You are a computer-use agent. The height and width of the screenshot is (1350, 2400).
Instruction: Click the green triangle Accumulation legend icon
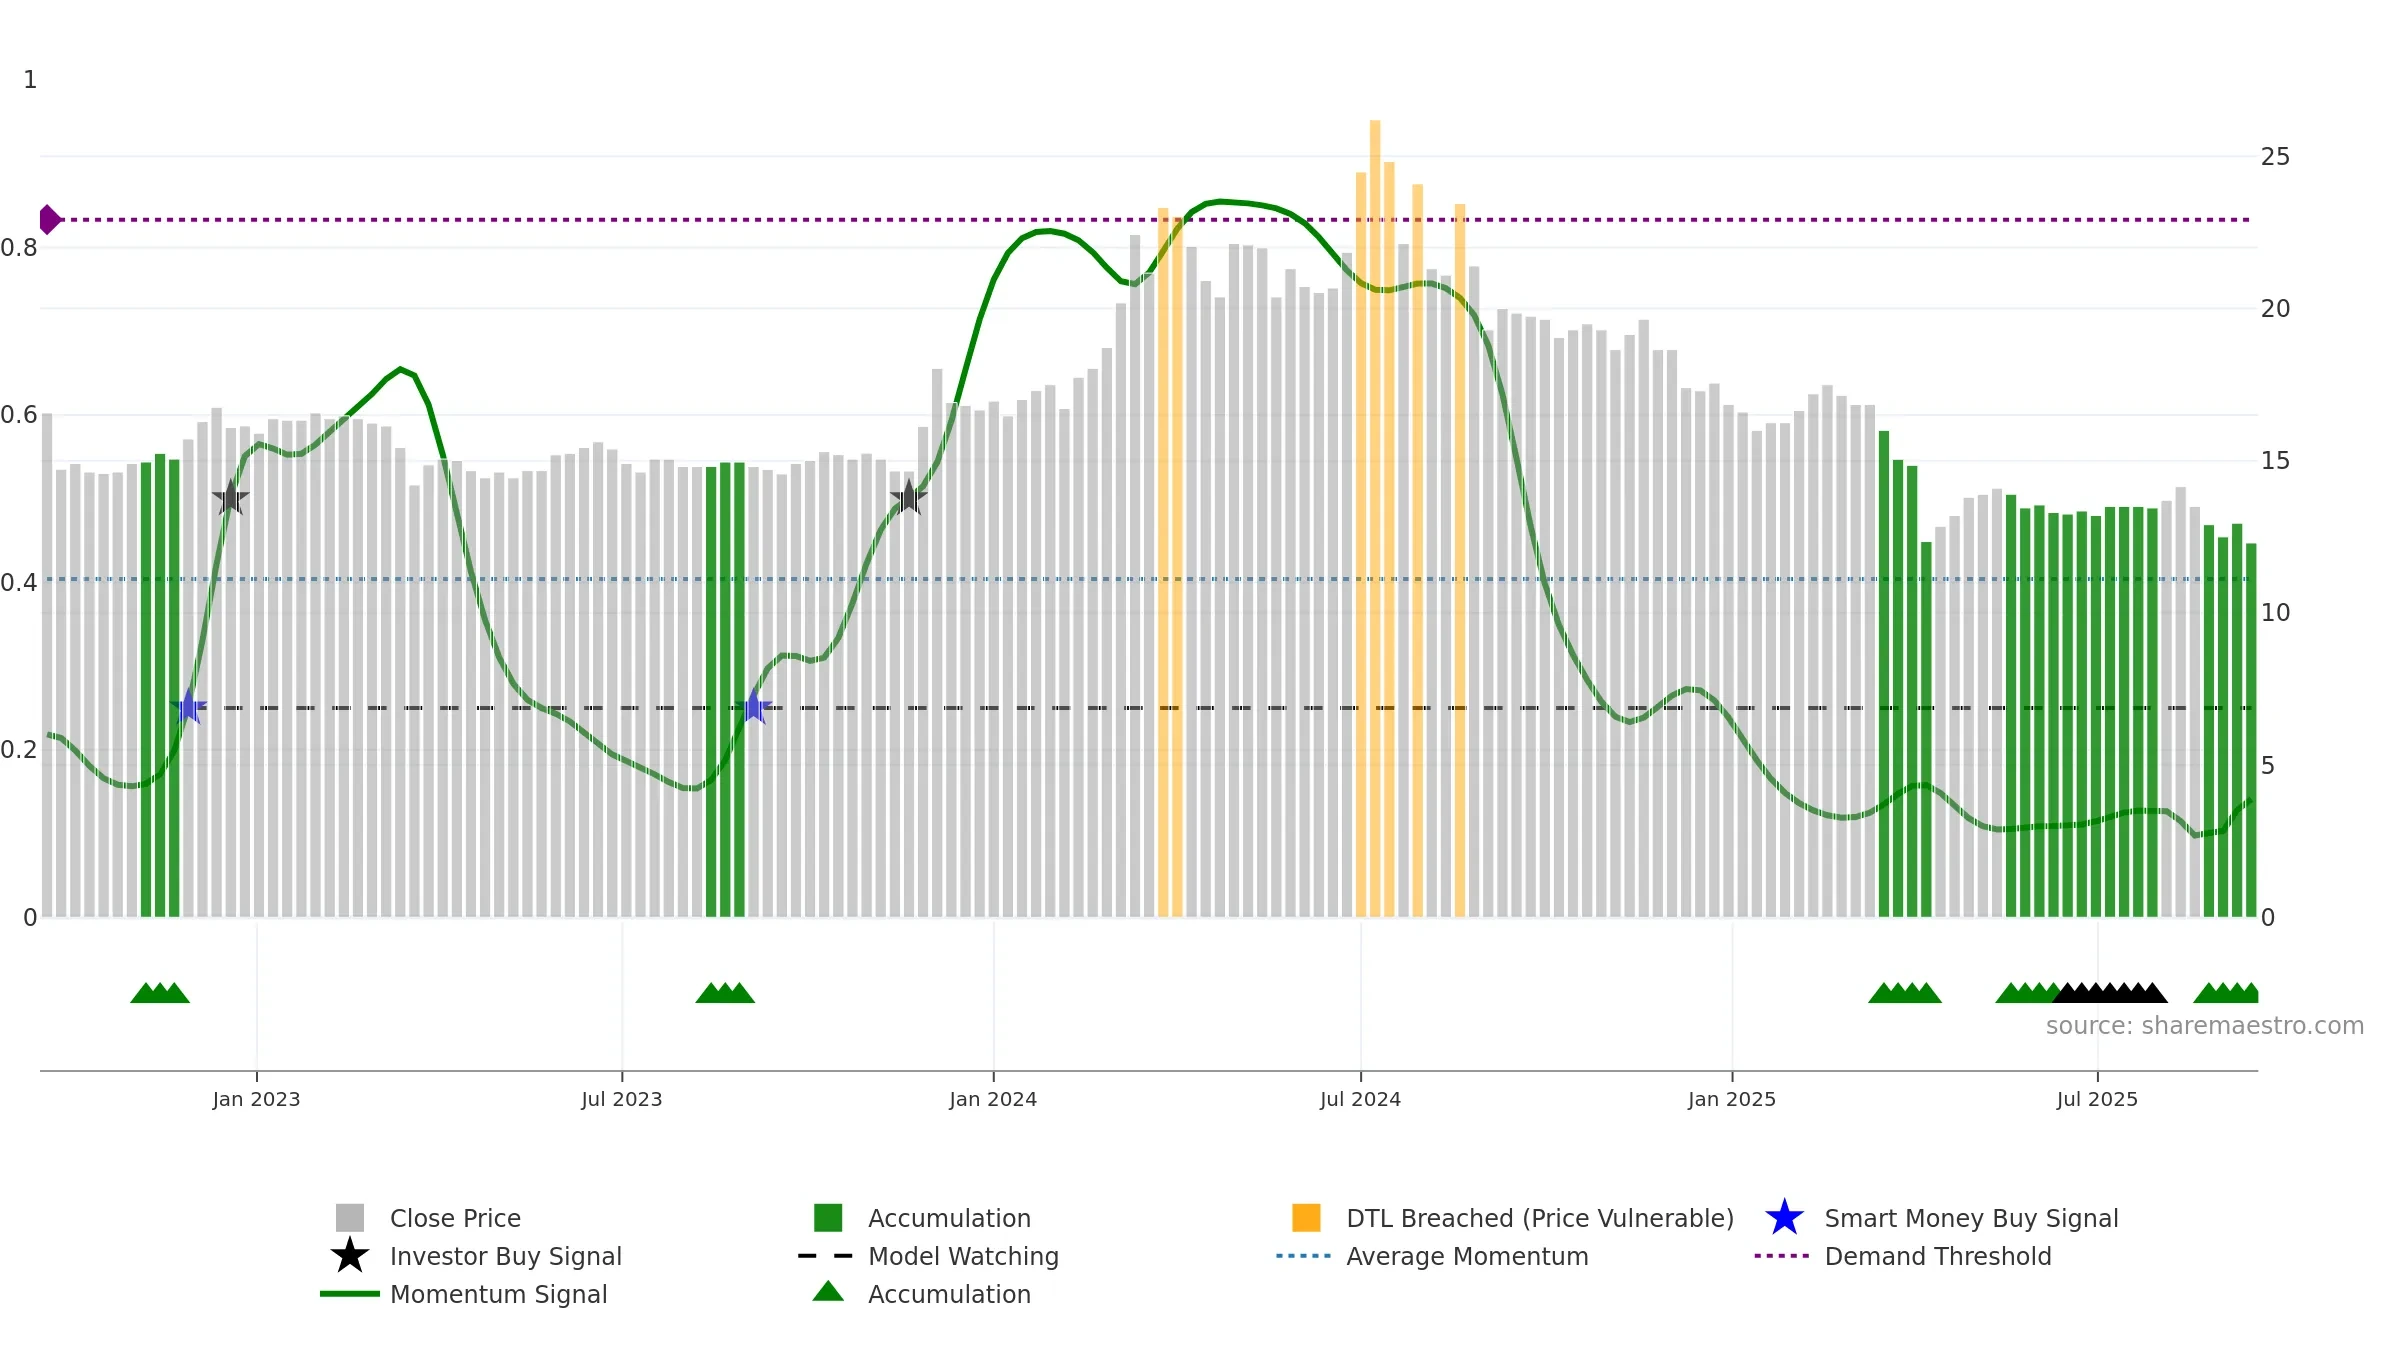(x=828, y=1292)
